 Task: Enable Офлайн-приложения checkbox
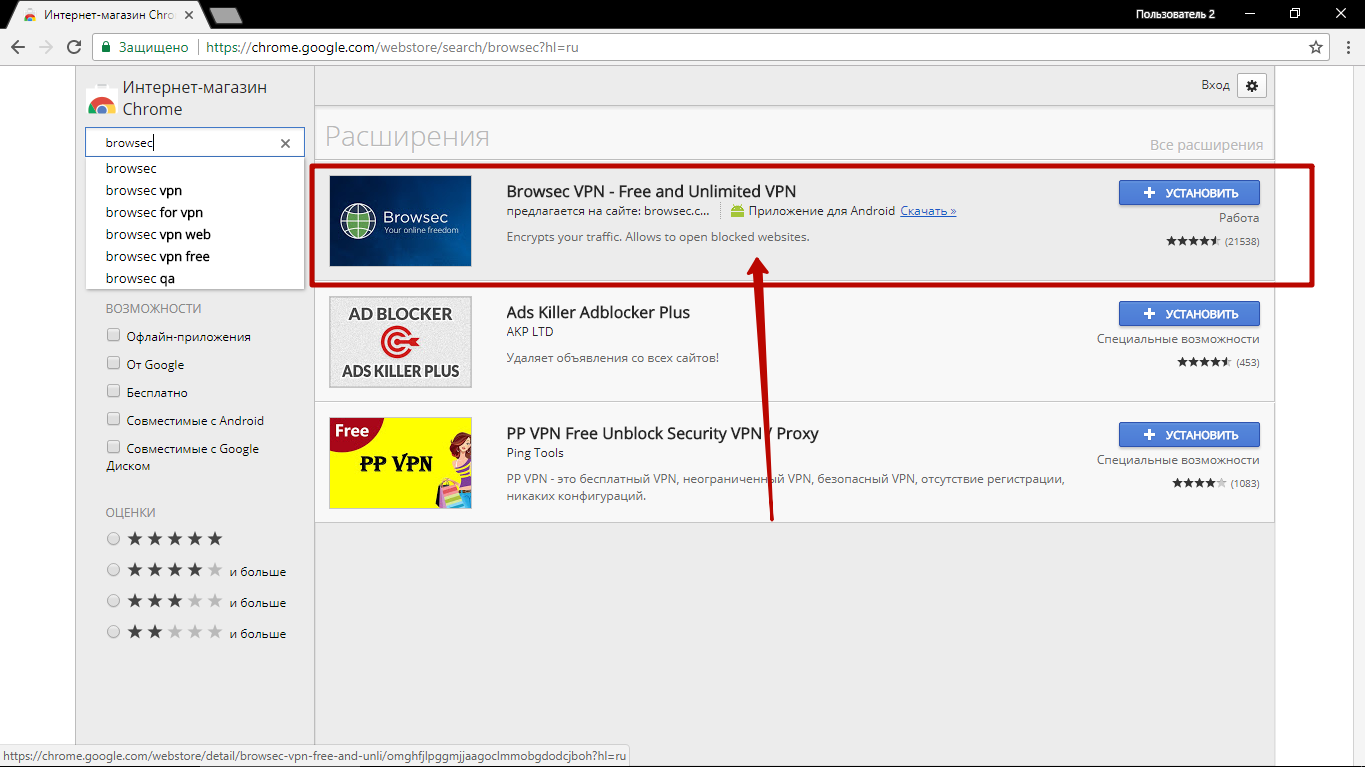point(113,336)
